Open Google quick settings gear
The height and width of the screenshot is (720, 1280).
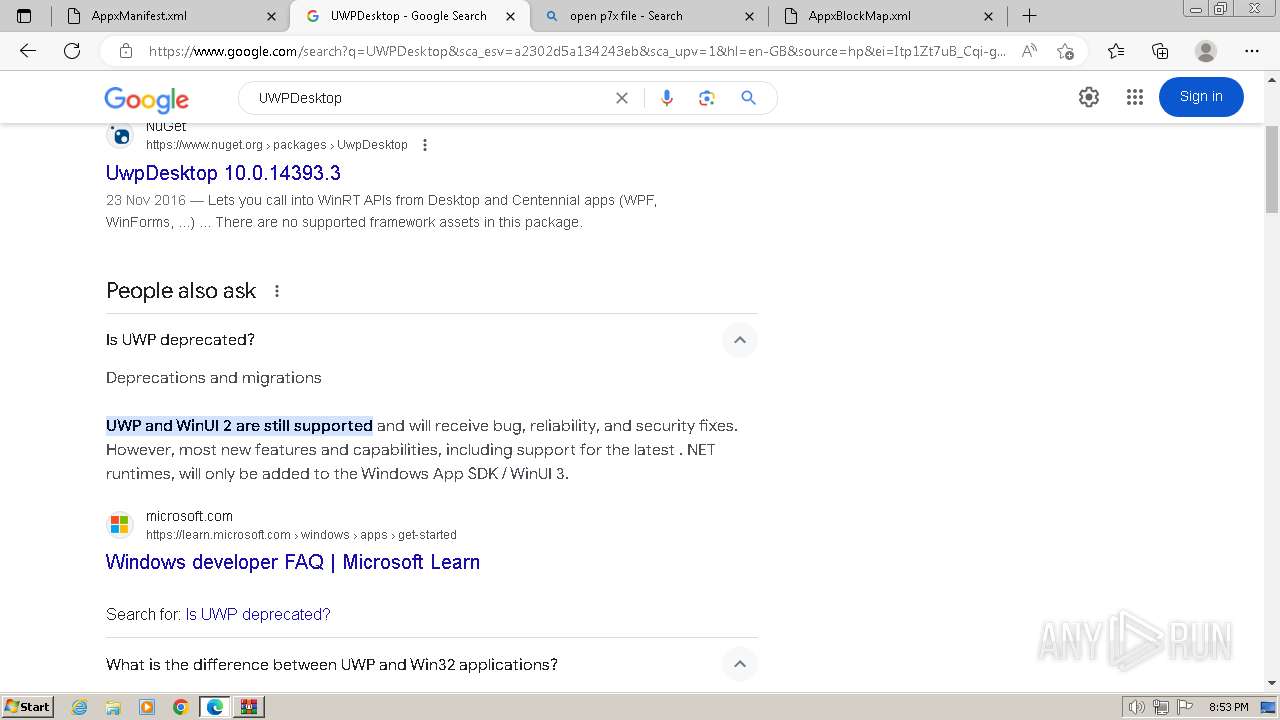[1089, 97]
